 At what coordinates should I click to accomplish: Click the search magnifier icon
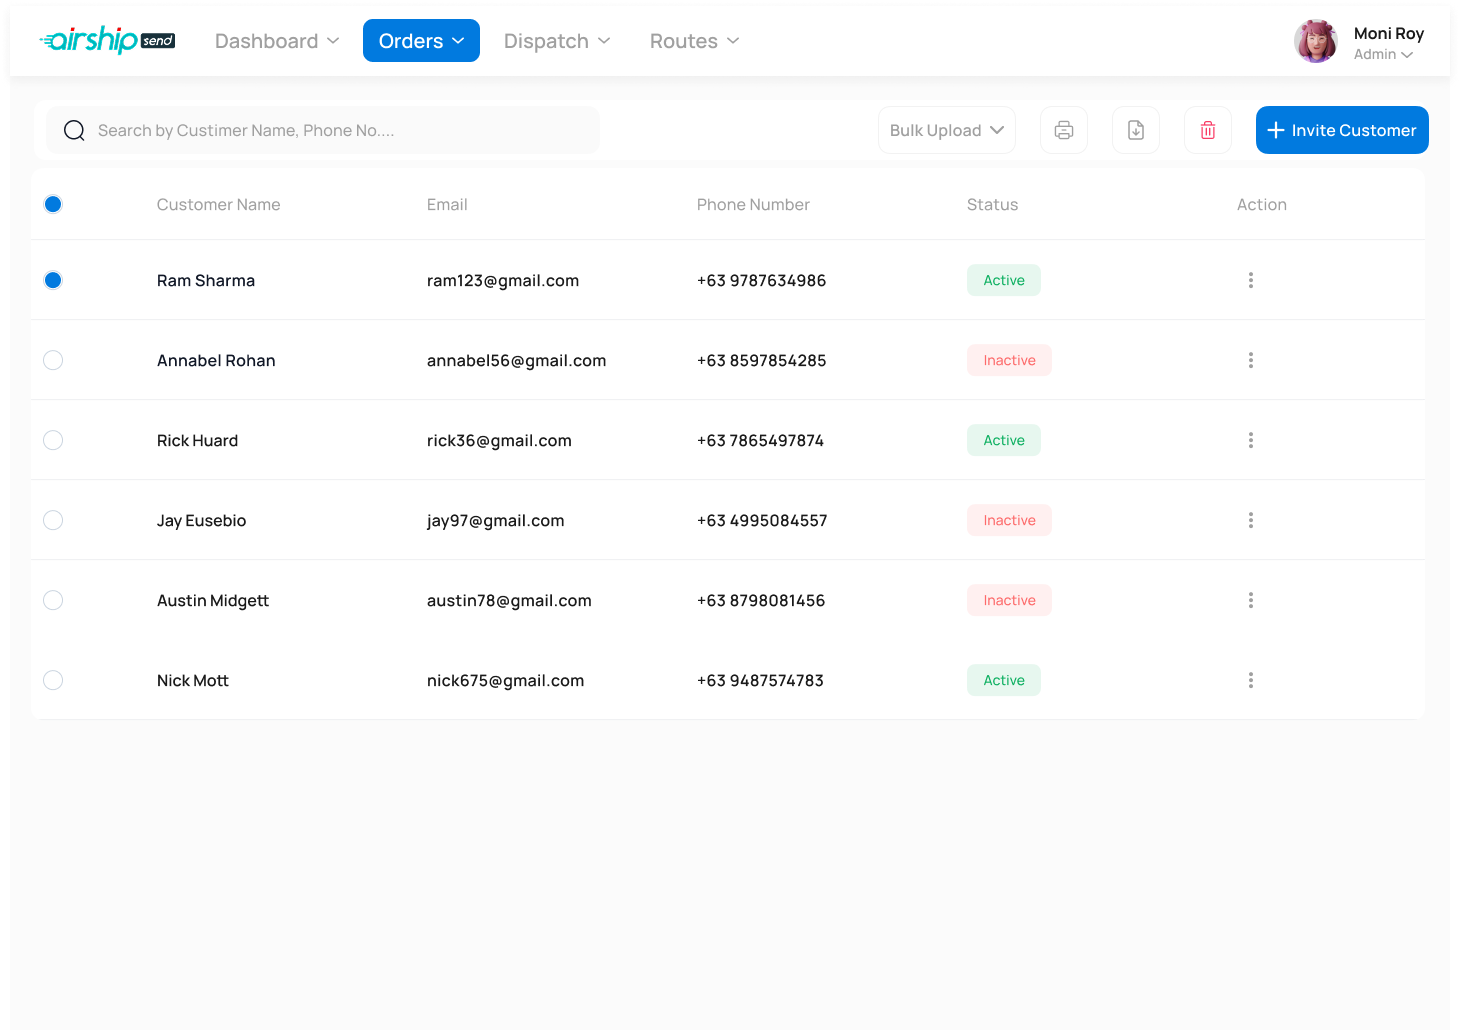(x=74, y=130)
